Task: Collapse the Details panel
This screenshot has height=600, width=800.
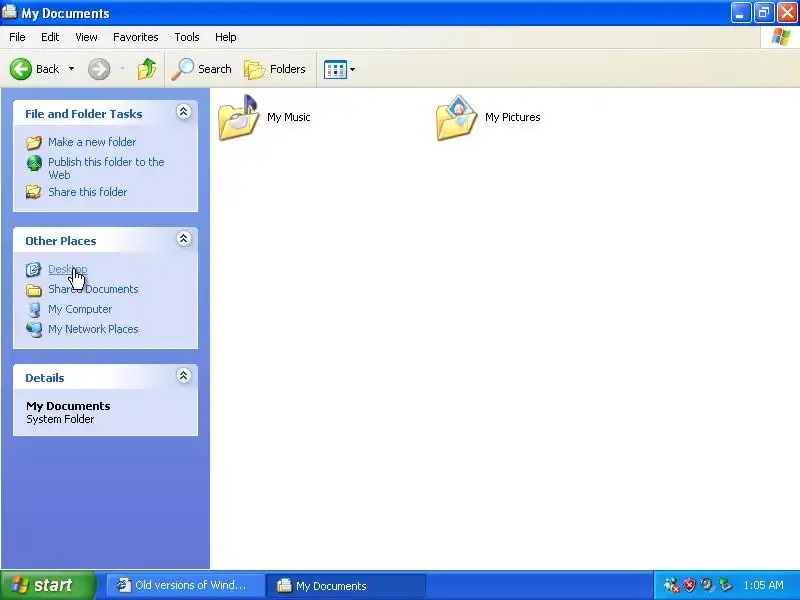Action: point(184,376)
